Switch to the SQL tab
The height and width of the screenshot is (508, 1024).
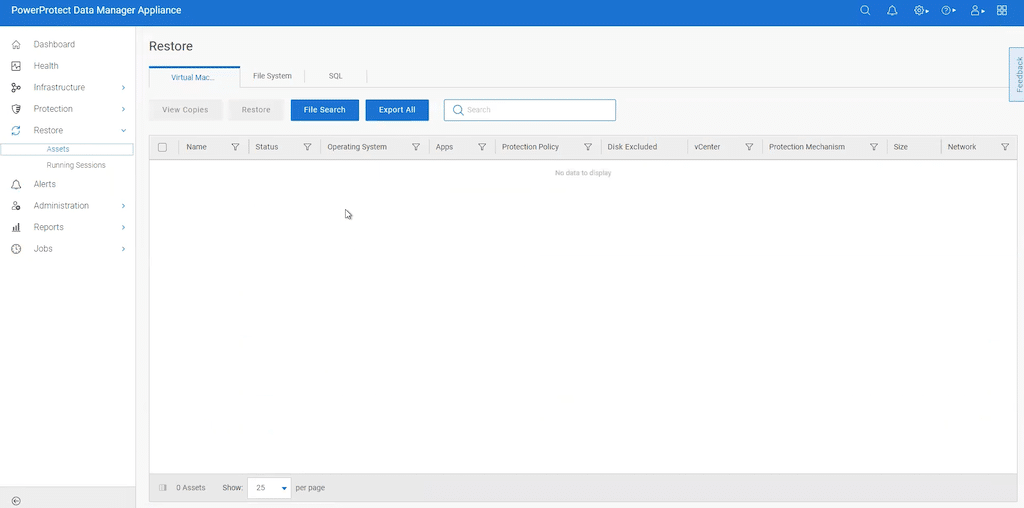pyautogui.click(x=335, y=76)
